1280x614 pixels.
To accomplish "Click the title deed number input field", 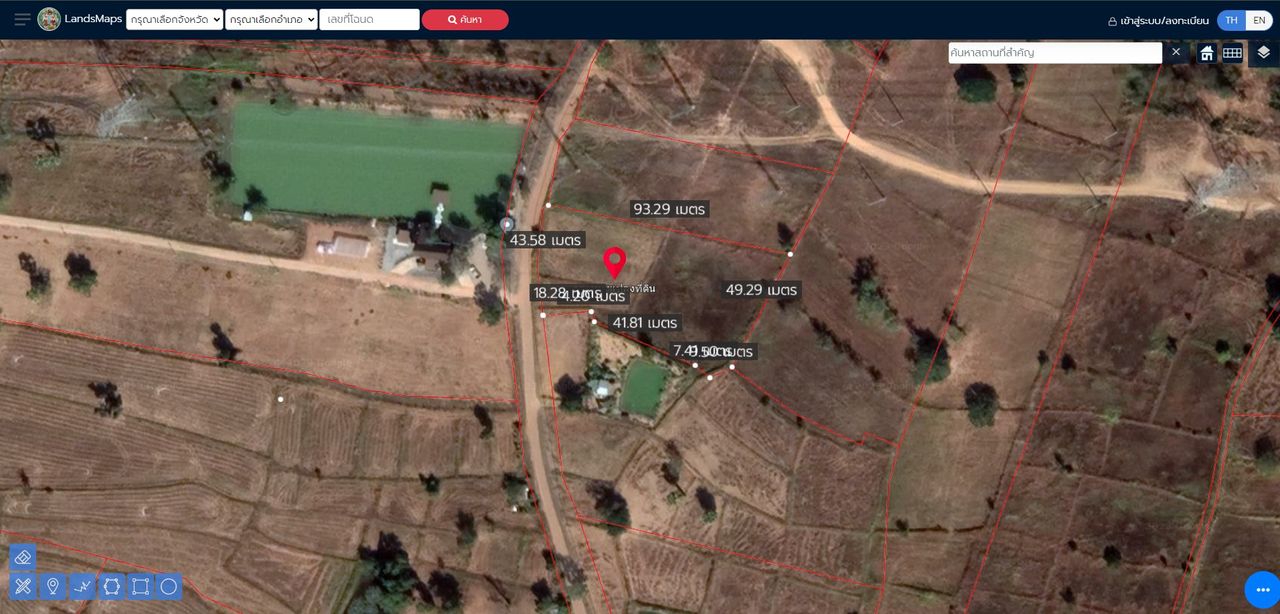I will [369, 20].
